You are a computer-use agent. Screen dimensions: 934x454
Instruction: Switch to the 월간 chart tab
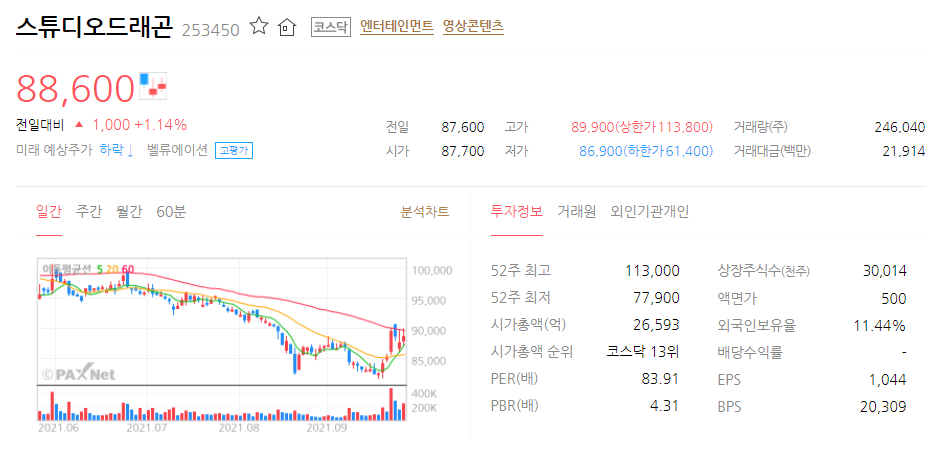pos(129,212)
